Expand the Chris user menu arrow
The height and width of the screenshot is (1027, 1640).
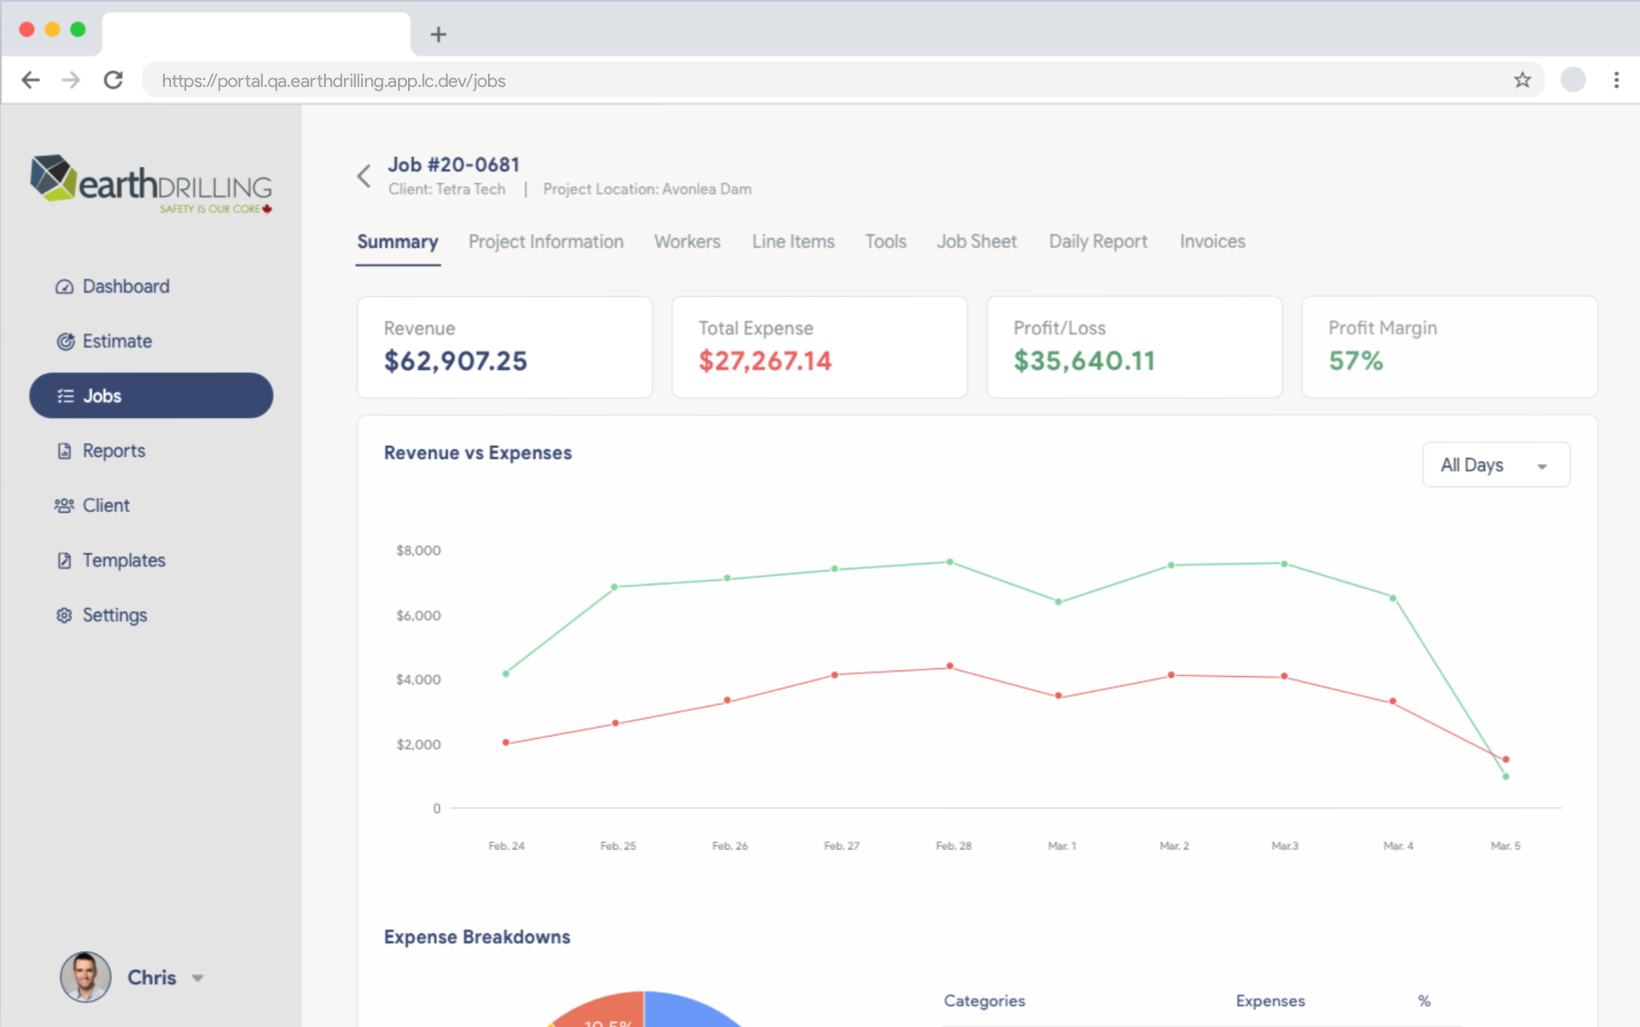[198, 978]
